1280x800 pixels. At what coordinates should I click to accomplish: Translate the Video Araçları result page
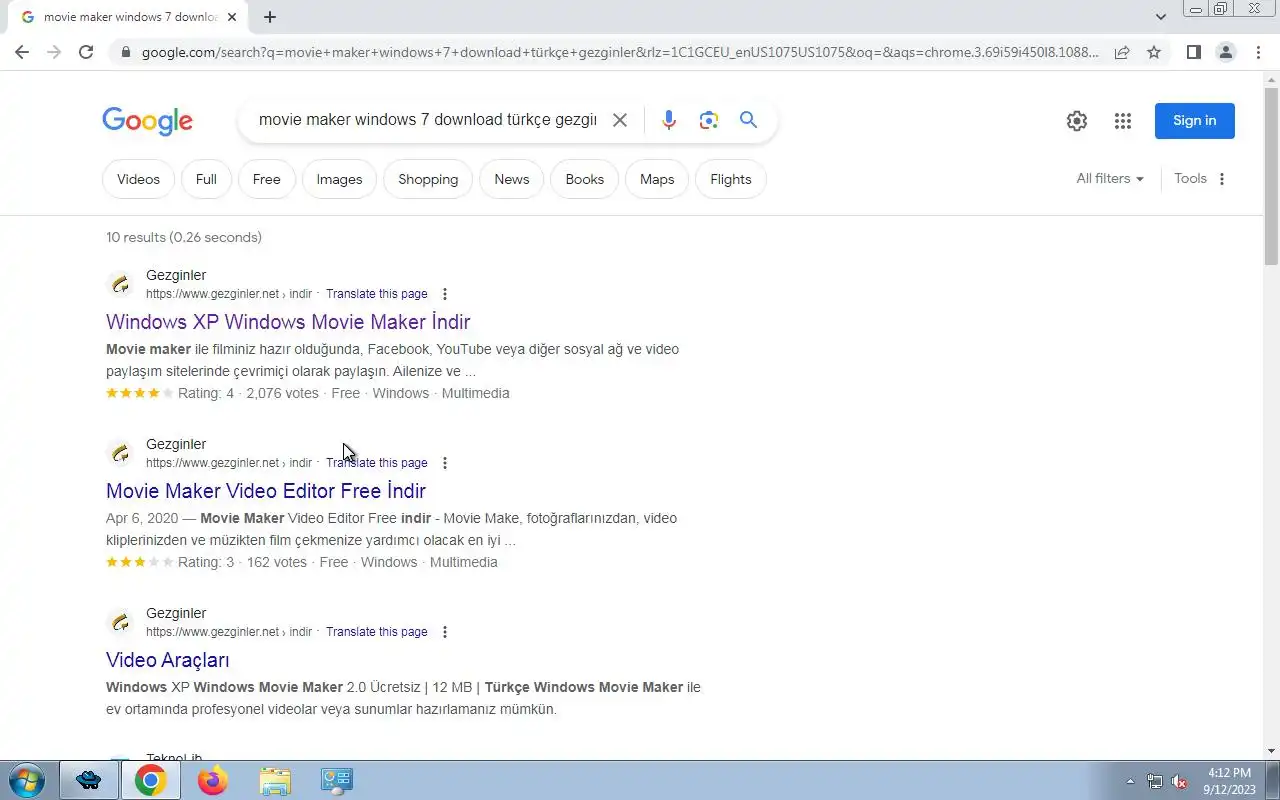pos(377,632)
